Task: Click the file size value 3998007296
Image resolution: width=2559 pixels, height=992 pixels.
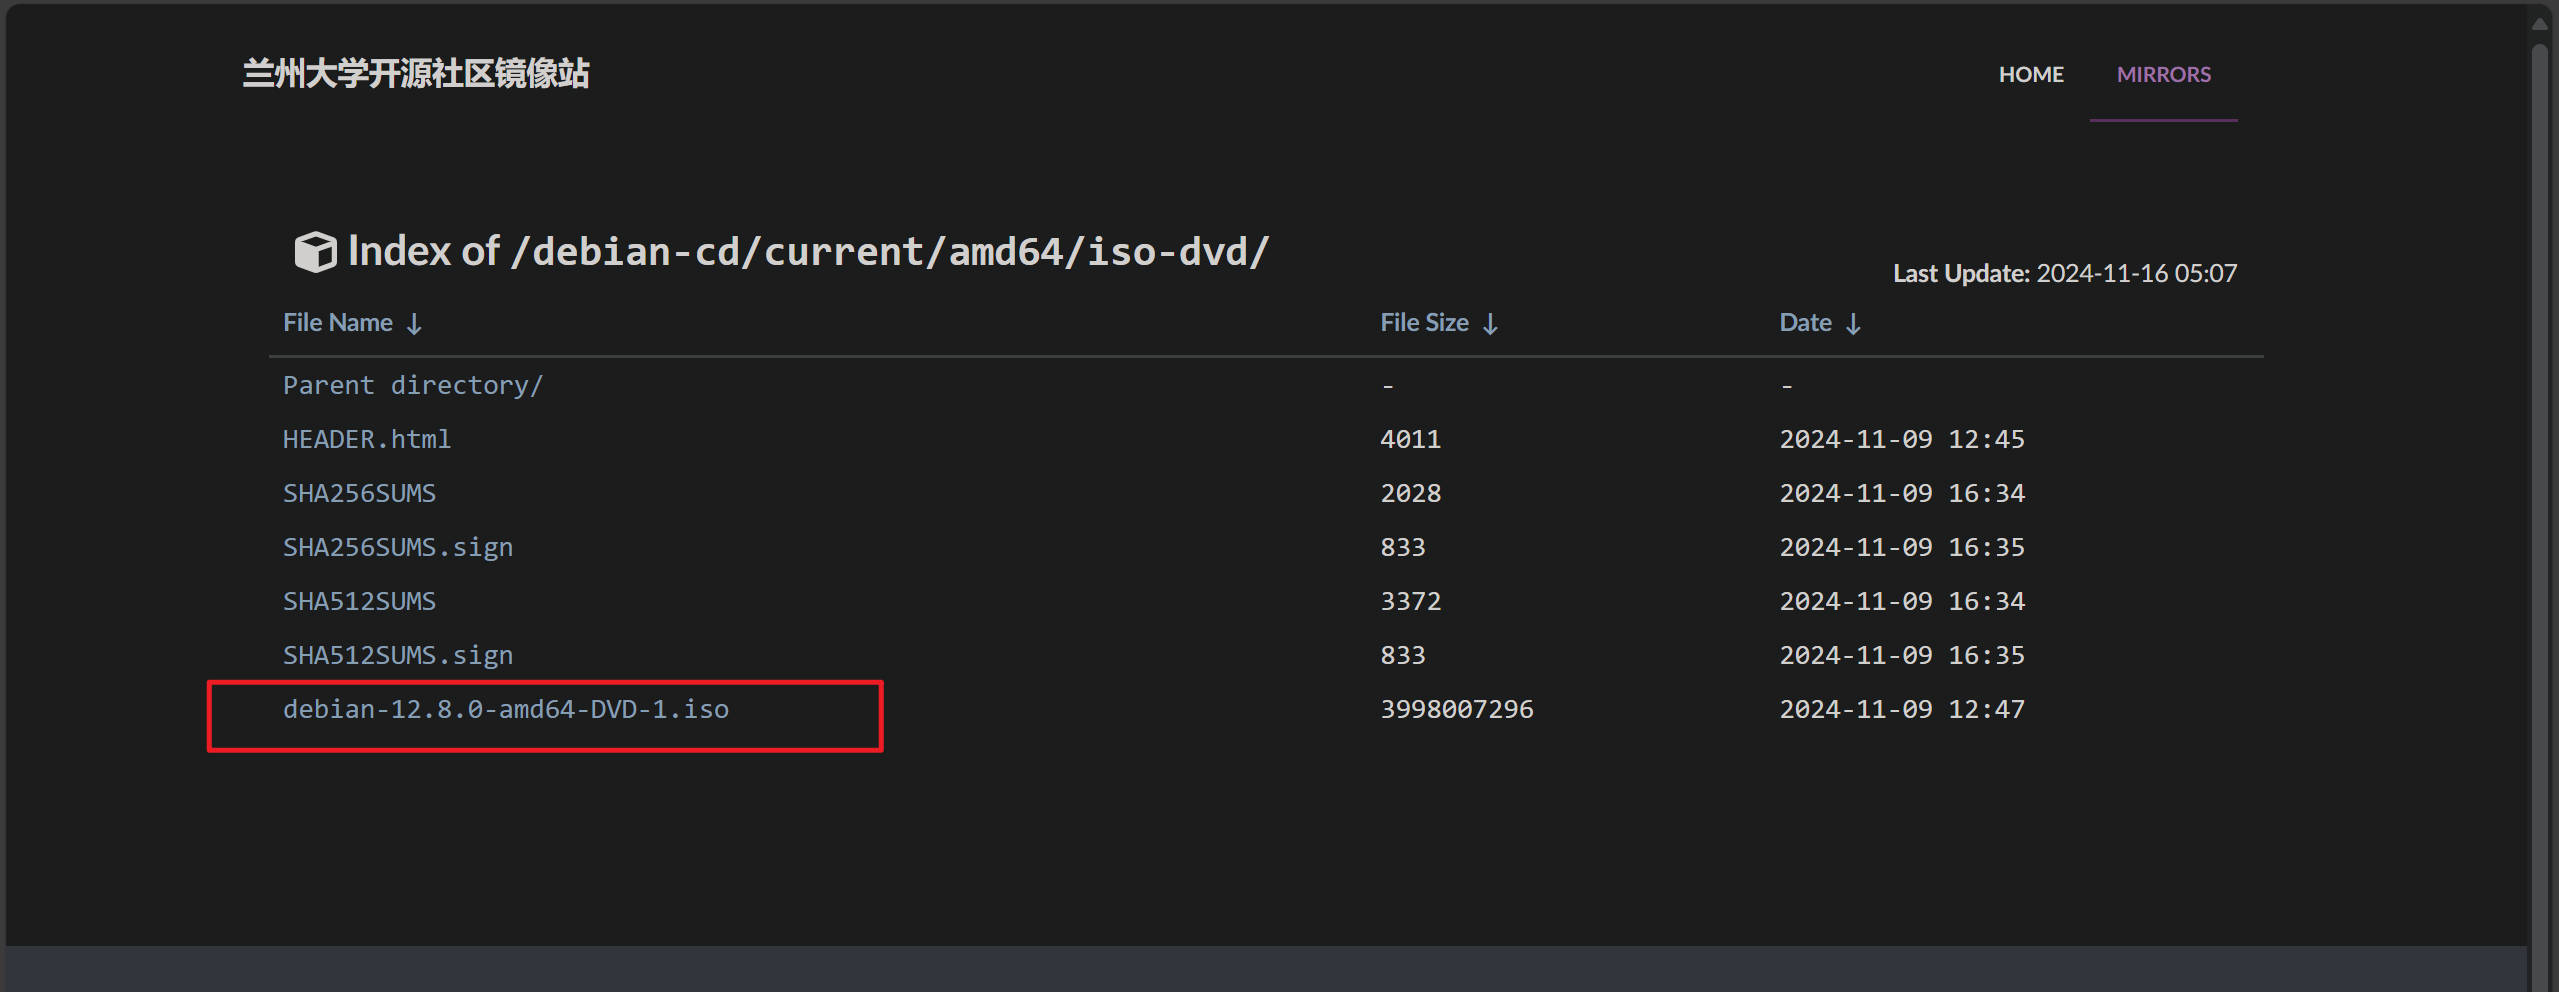Action: 1457,709
